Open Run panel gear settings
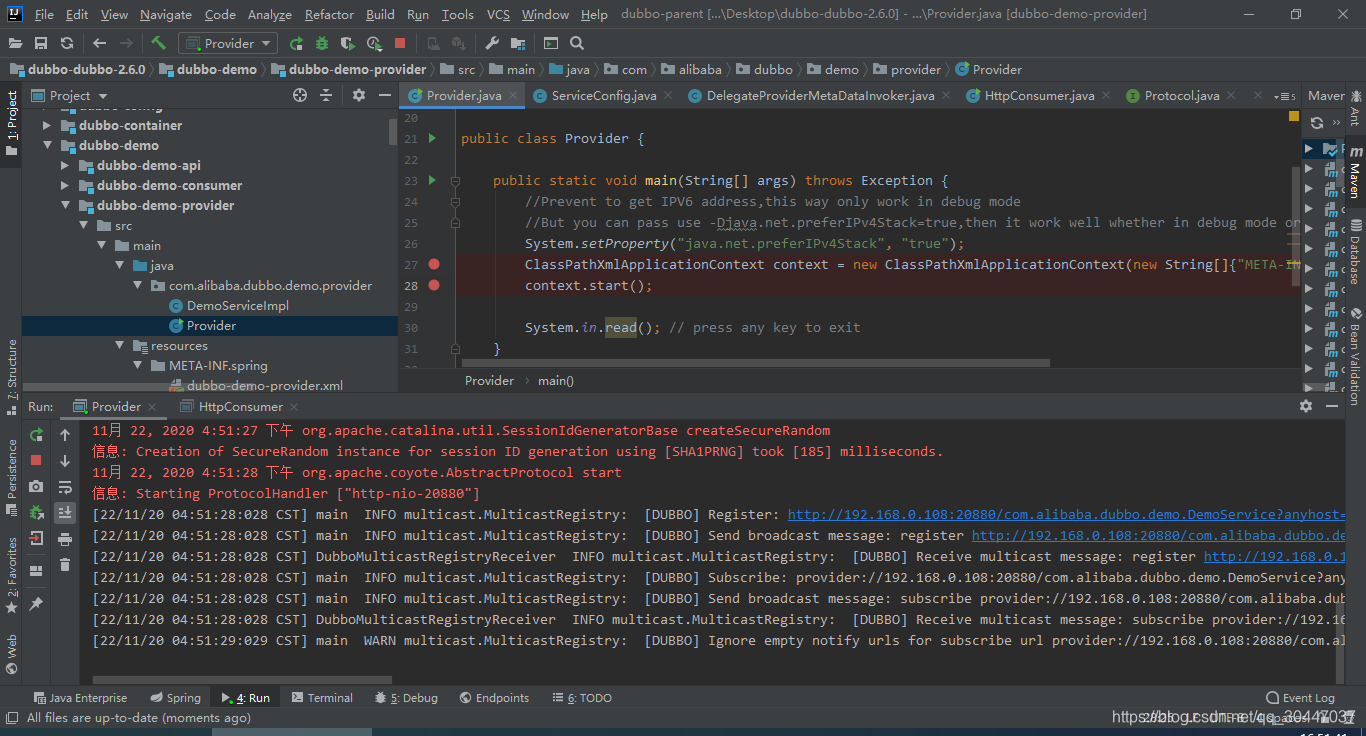The height and width of the screenshot is (736, 1366). coord(1305,406)
